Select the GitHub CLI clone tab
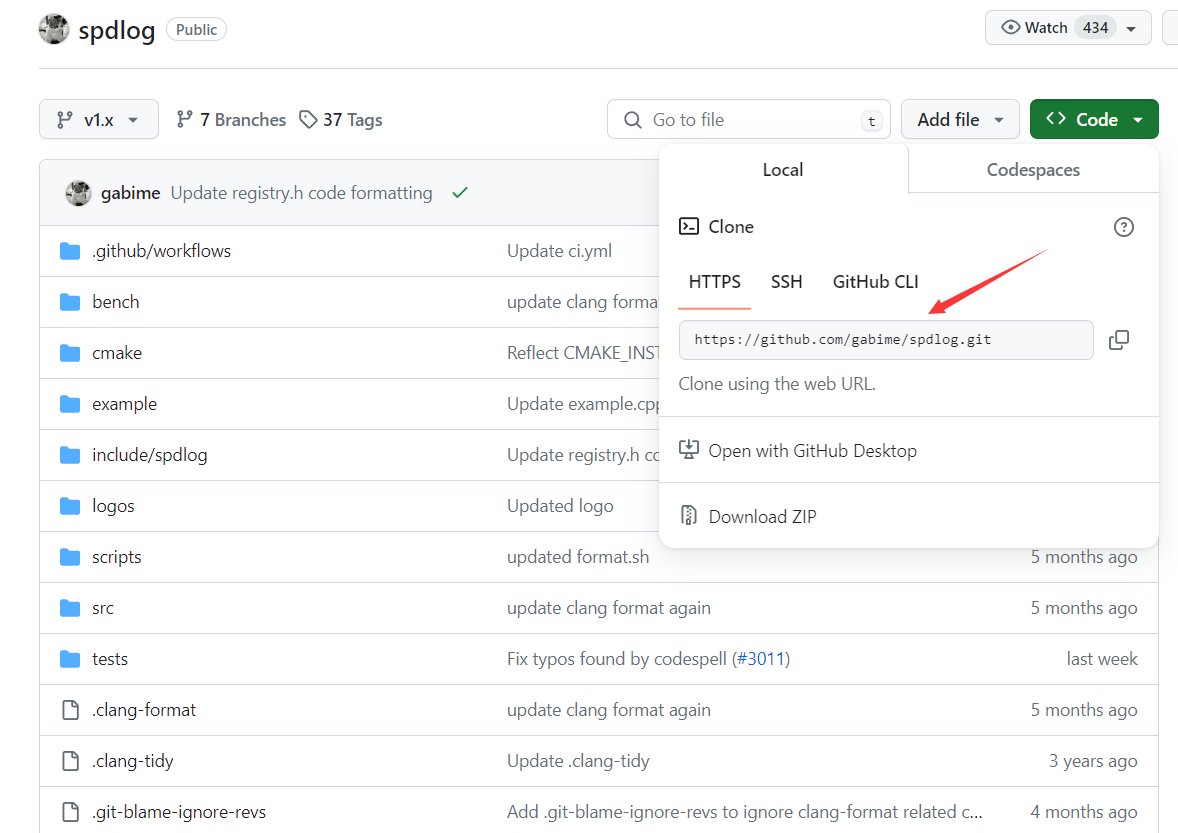This screenshot has width=1178, height=833. coord(875,282)
